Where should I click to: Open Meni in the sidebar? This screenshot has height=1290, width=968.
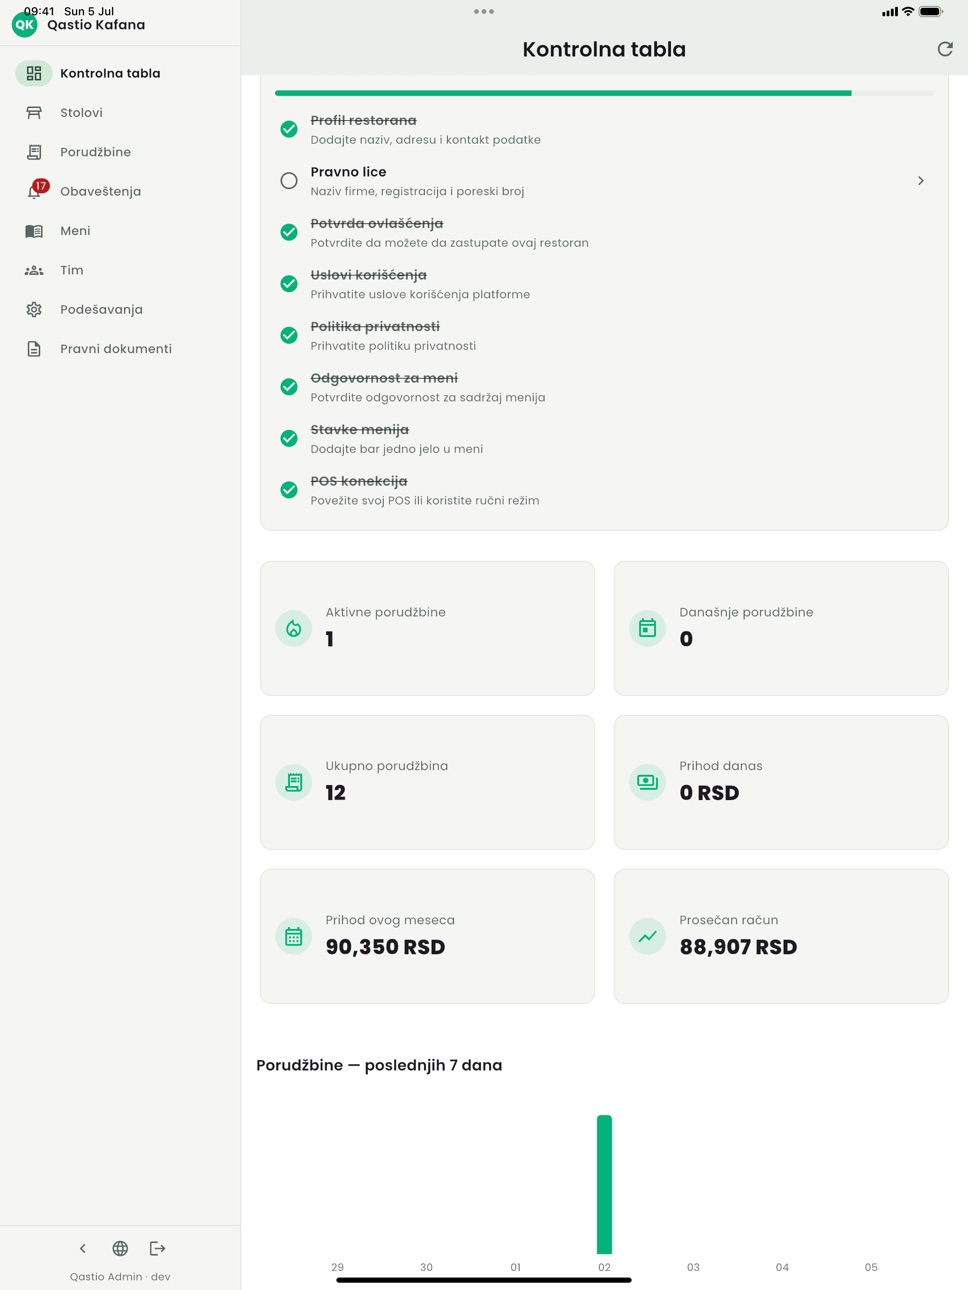(x=120, y=231)
